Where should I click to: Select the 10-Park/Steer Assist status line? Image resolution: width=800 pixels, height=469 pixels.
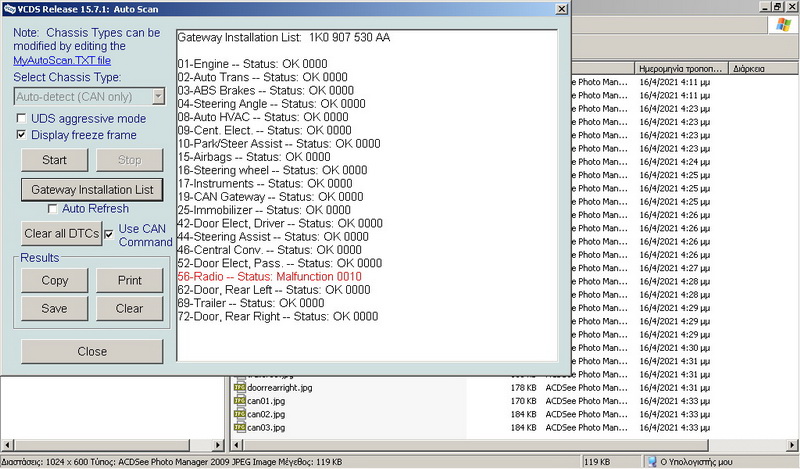pyautogui.click(x=279, y=143)
